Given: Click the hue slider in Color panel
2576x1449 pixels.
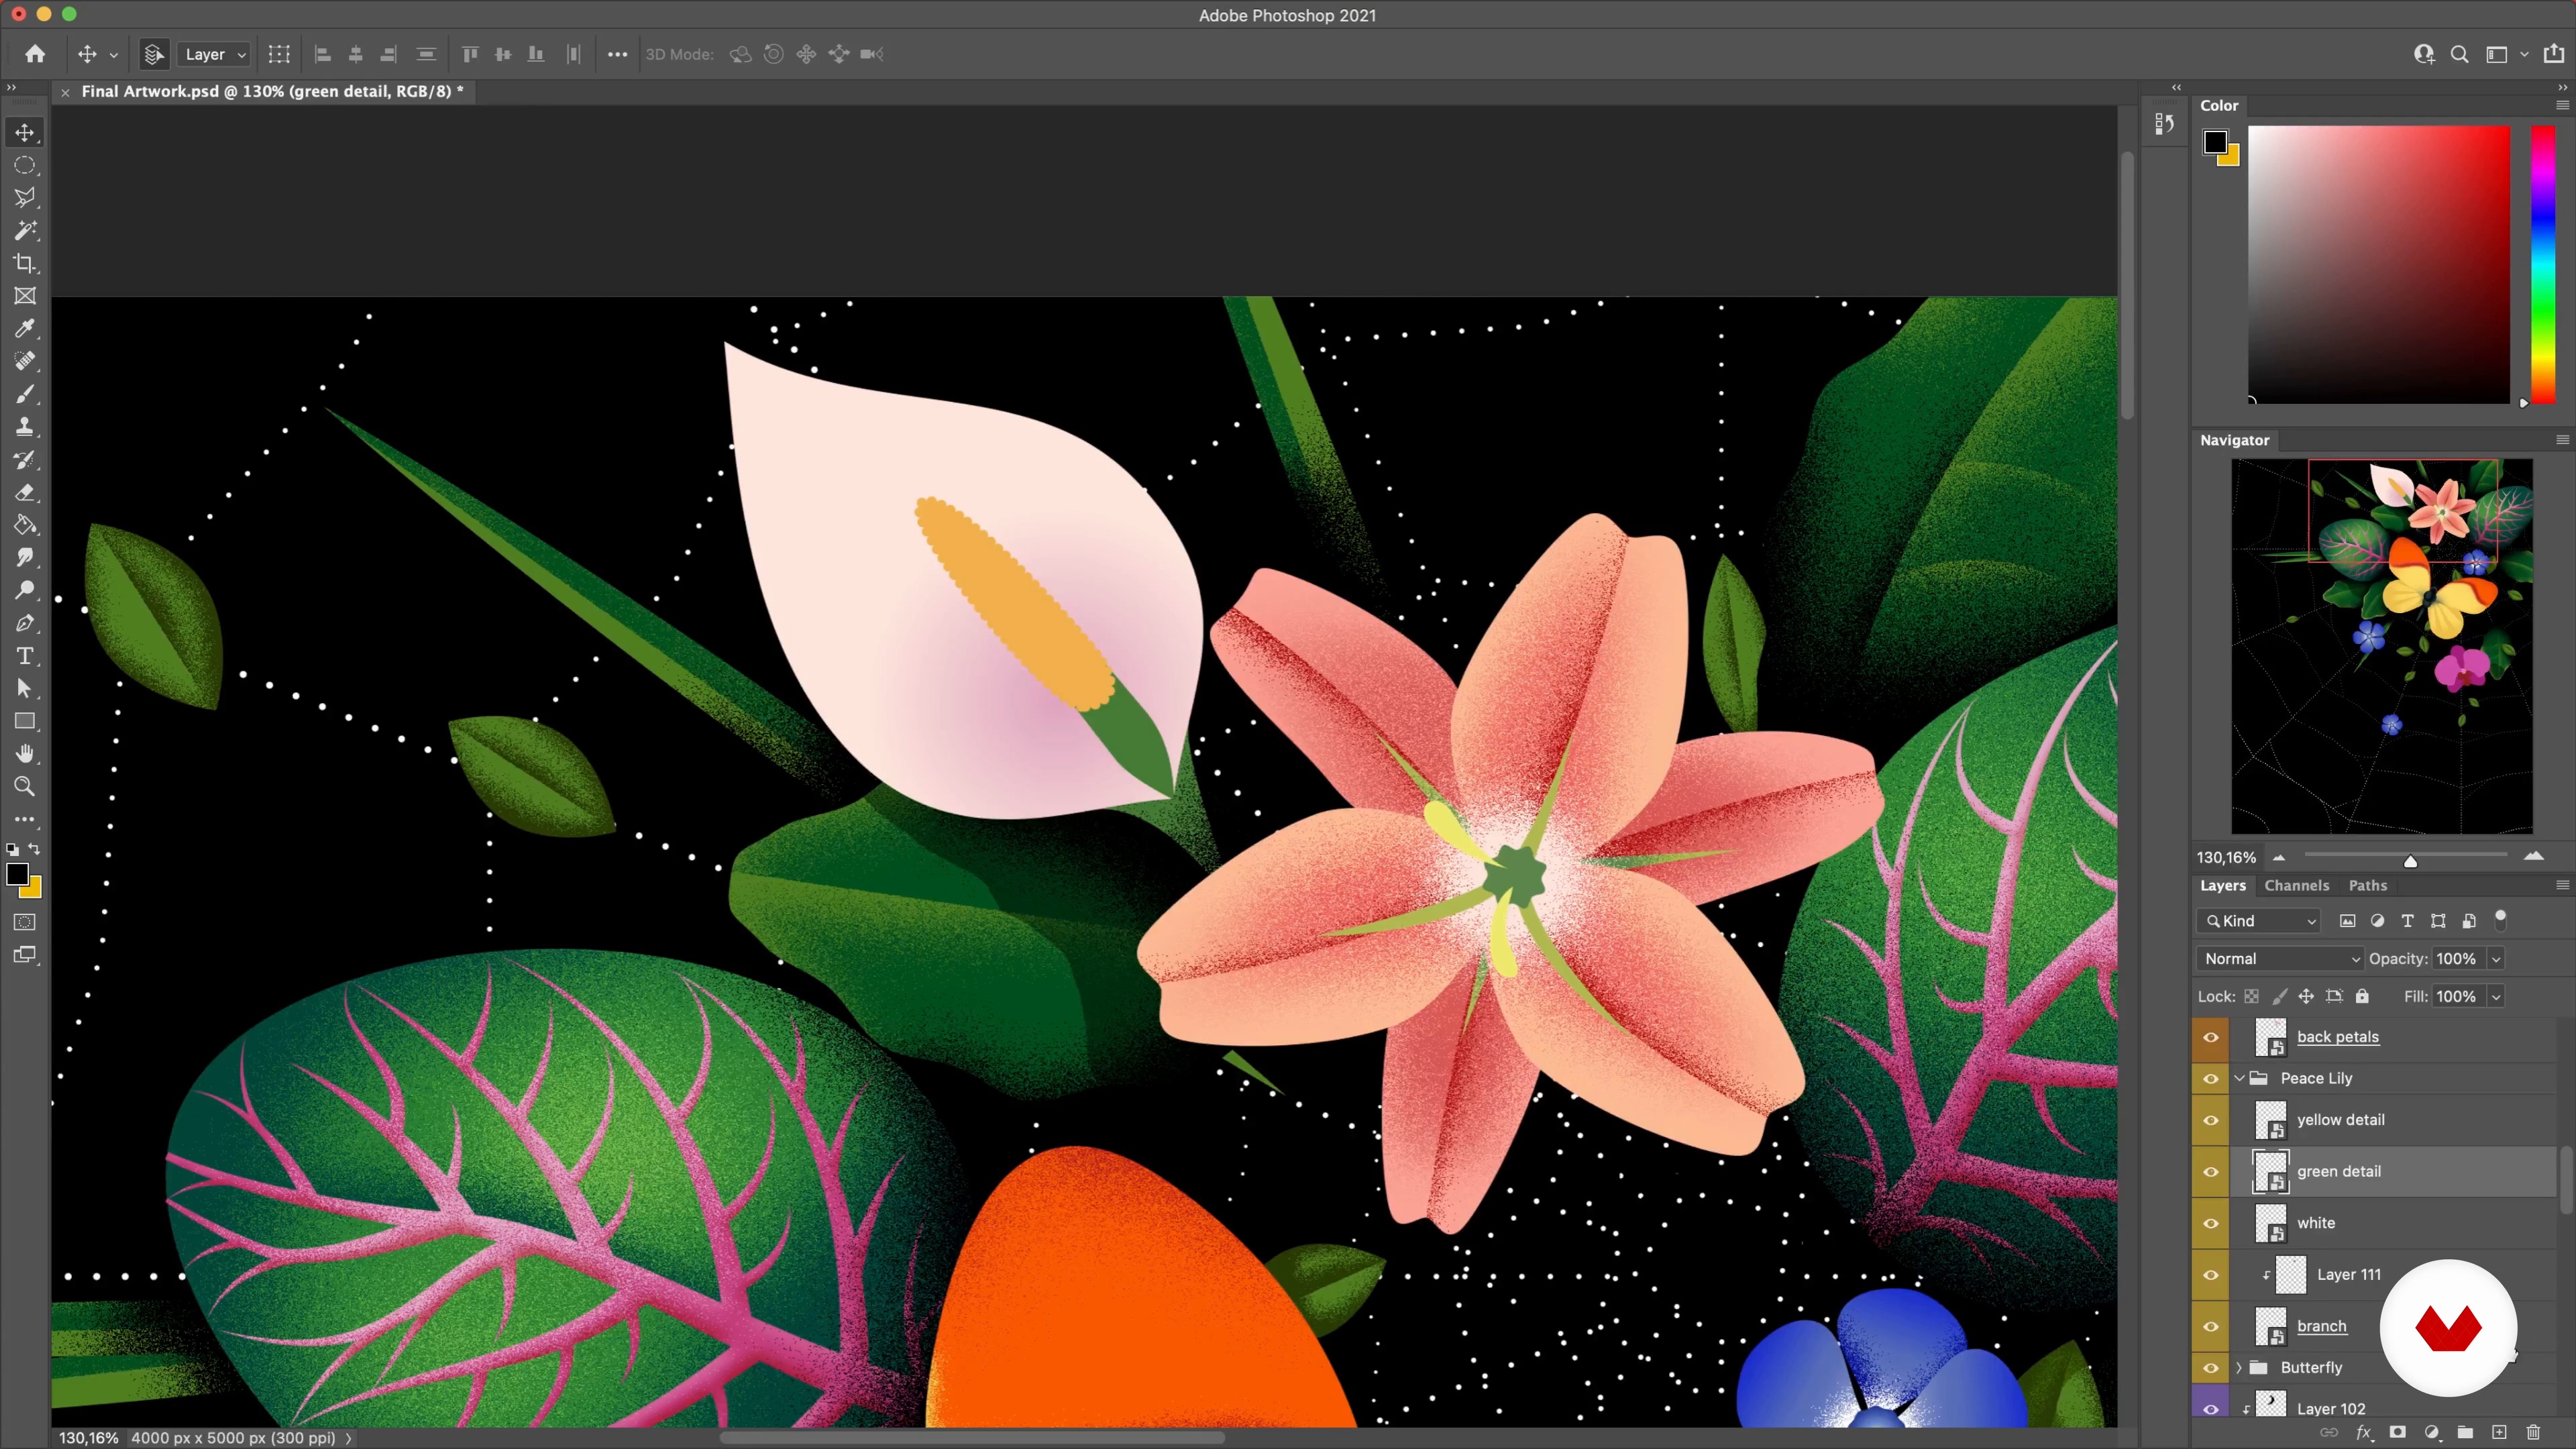Looking at the screenshot, I should (2543, 265).
